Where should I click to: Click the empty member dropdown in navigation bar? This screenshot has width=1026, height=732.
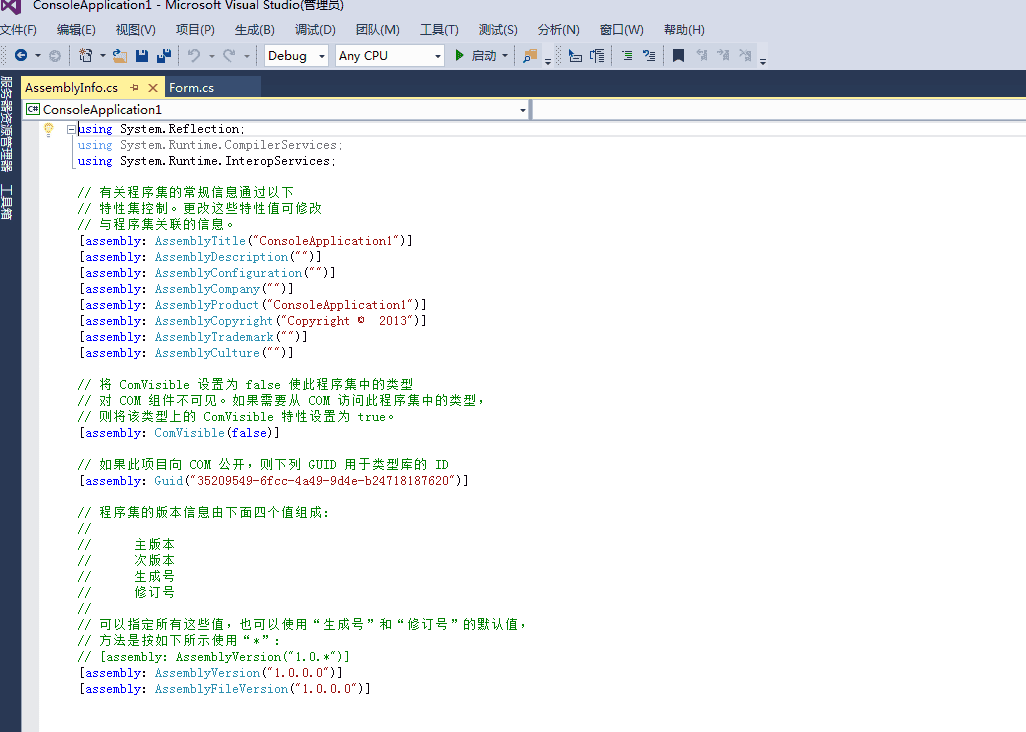click(x=779, y=110)
